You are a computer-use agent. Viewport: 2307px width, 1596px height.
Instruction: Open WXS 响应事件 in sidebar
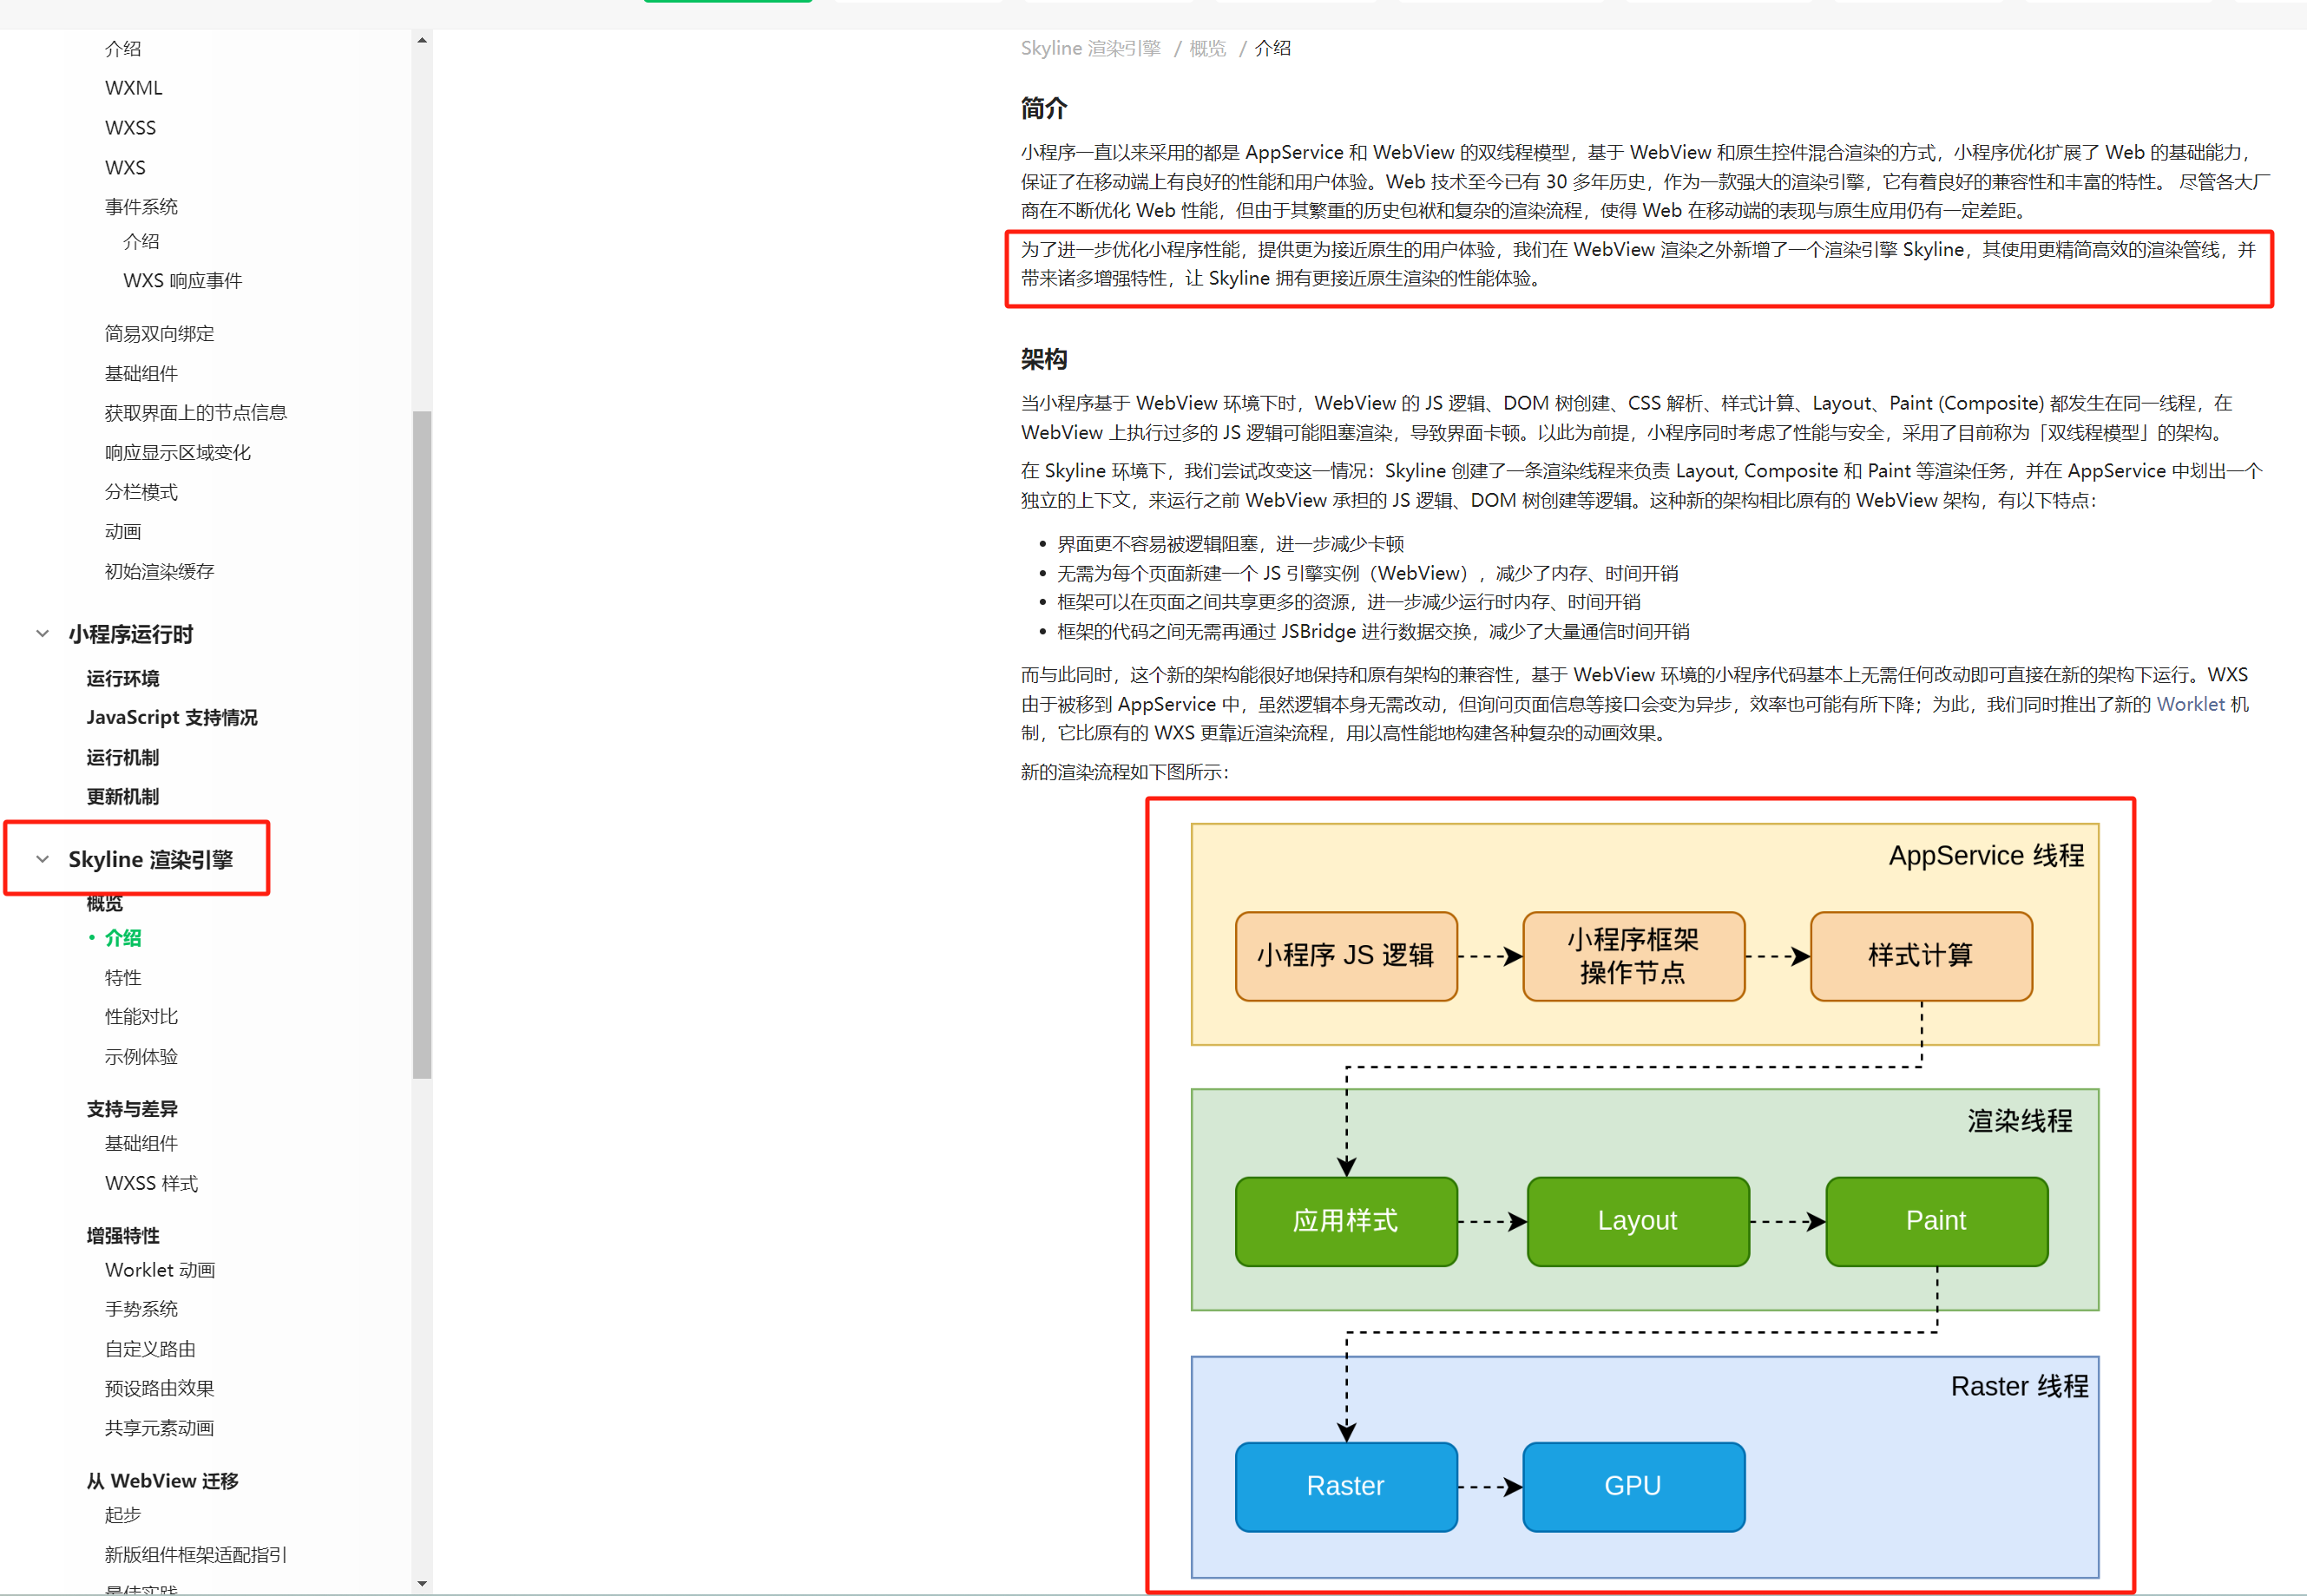point(182,281)
